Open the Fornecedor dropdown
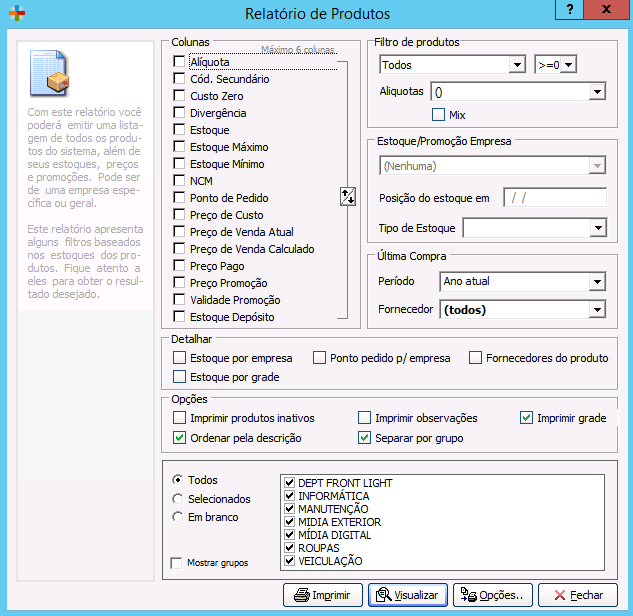The width and height of the screenshot is (633, 616). coord(598,310)
